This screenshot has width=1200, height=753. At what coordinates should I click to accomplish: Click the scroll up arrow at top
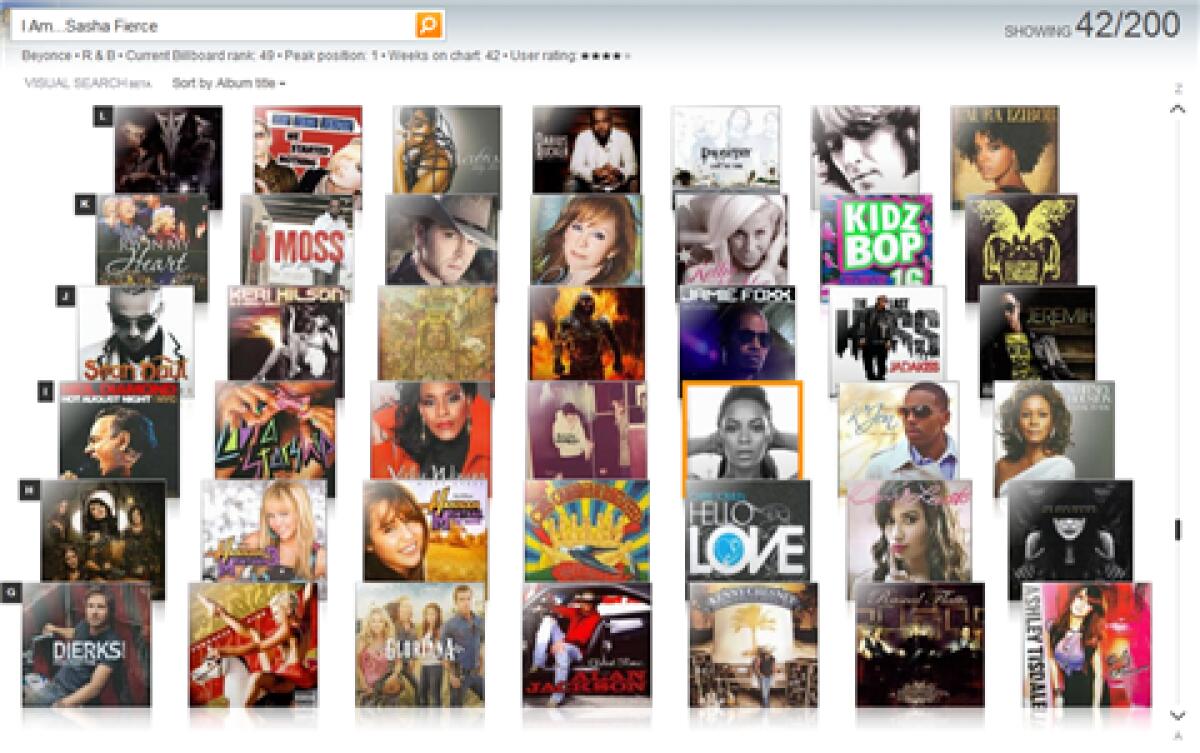click(1177, 109)
